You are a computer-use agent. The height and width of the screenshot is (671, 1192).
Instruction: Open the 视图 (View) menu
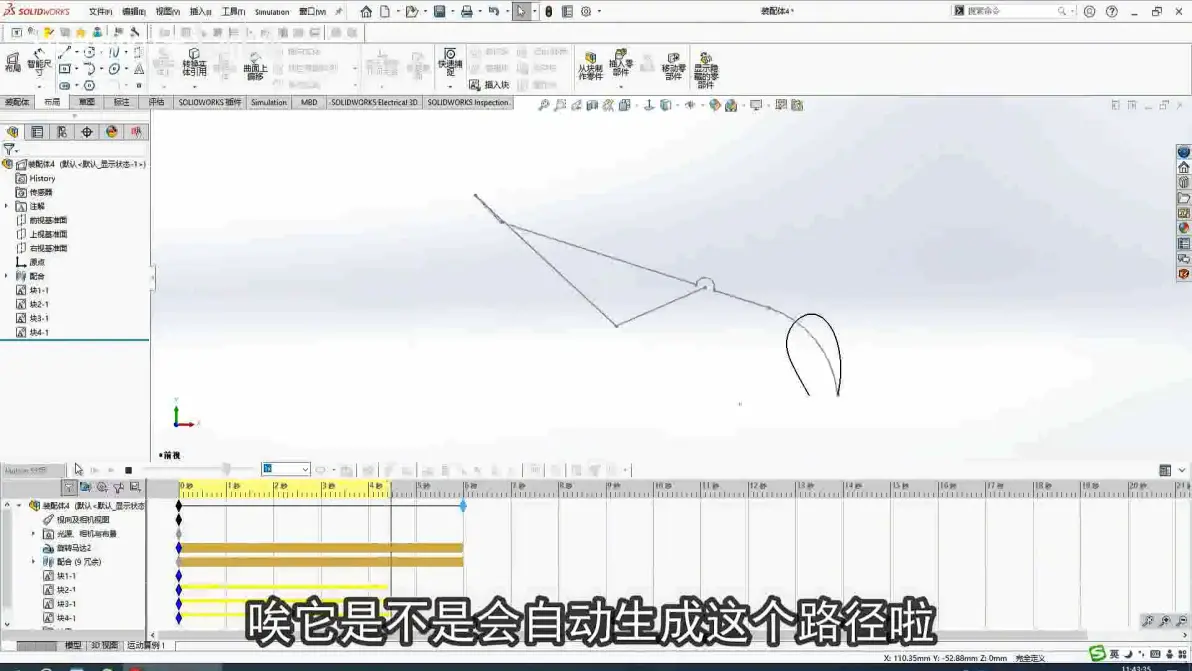pos(167,11)
